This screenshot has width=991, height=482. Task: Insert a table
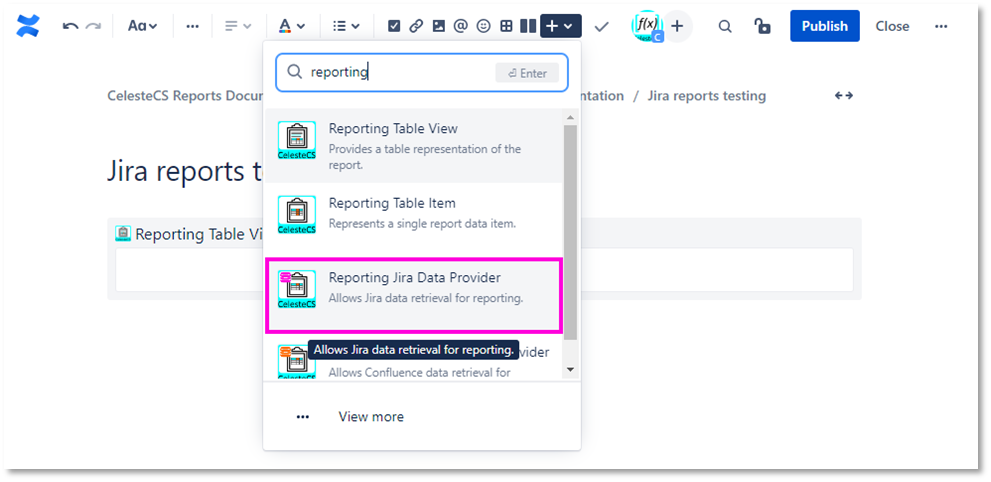[x=506, y=26]
